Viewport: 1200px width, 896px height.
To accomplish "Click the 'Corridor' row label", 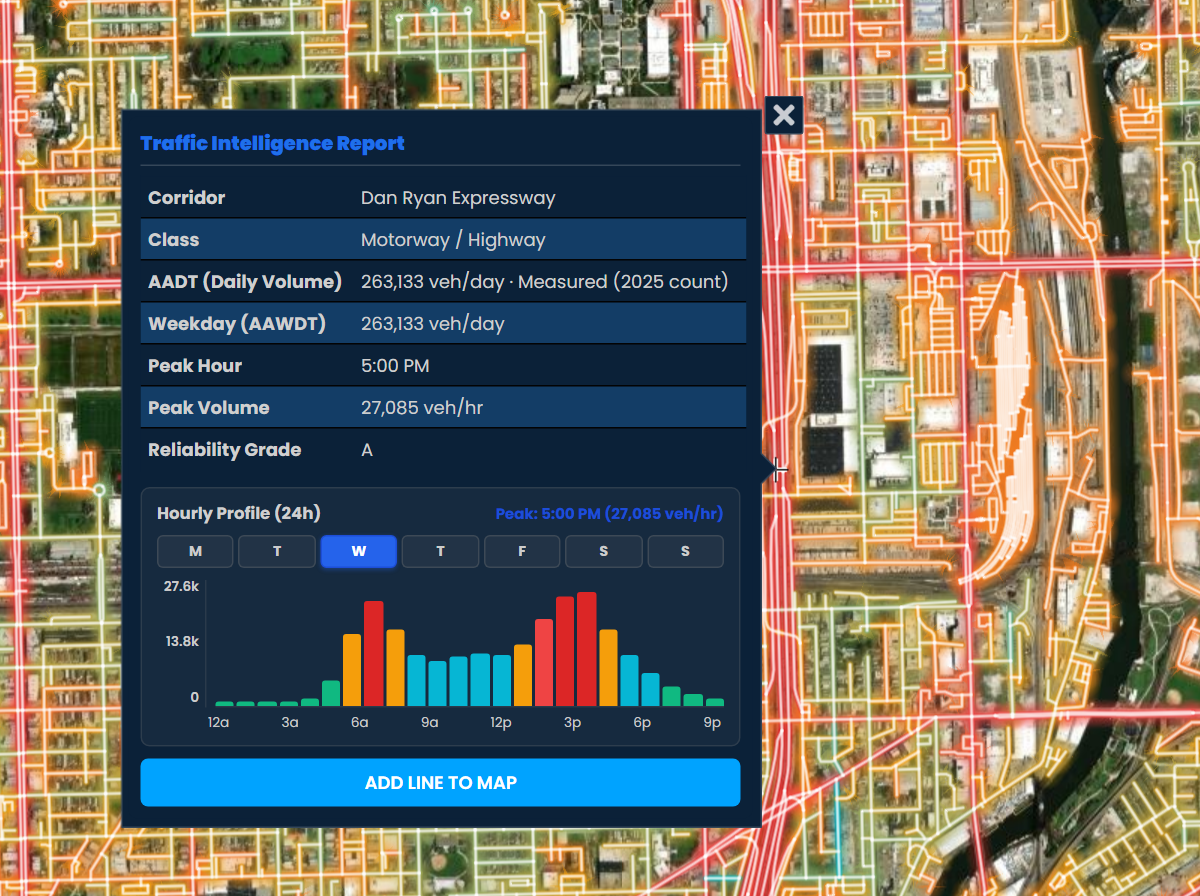I will click(187, 198).
